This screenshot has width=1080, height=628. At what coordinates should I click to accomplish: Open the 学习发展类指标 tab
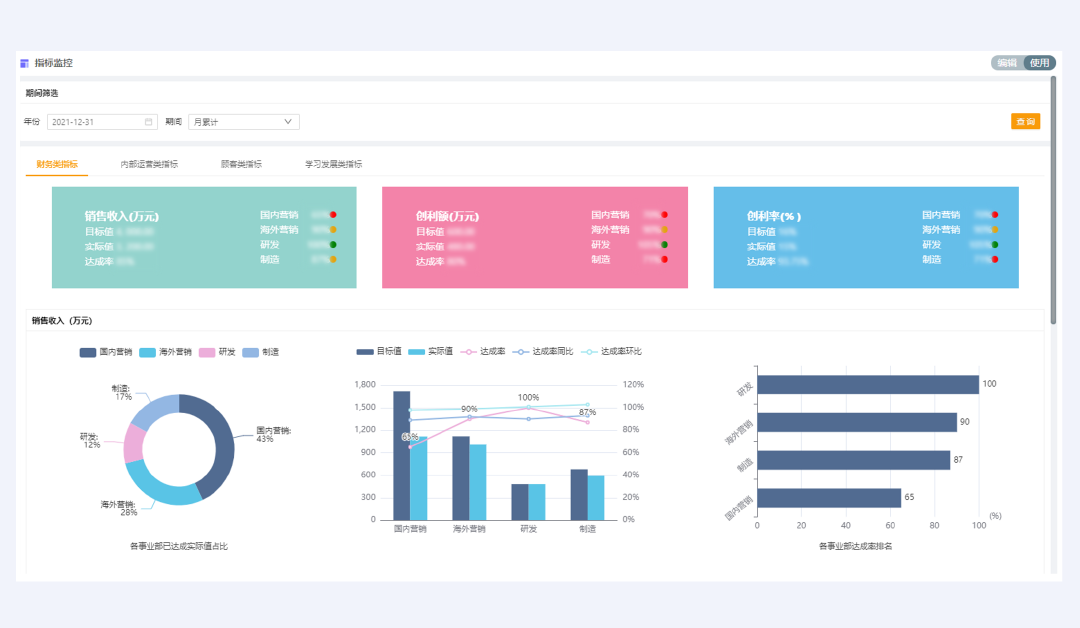(x=333, y=164)
